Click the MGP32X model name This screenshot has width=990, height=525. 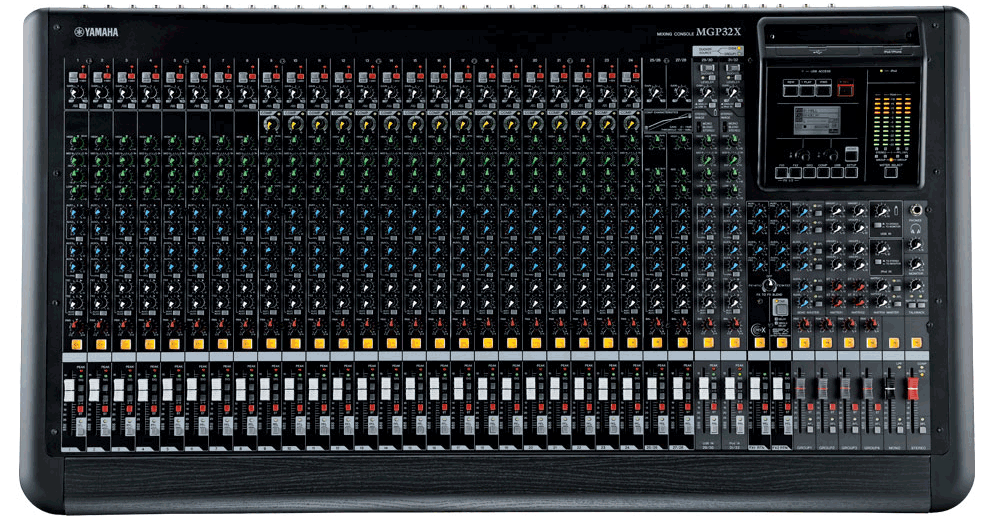pyautogui.click(x=719, y=32)
